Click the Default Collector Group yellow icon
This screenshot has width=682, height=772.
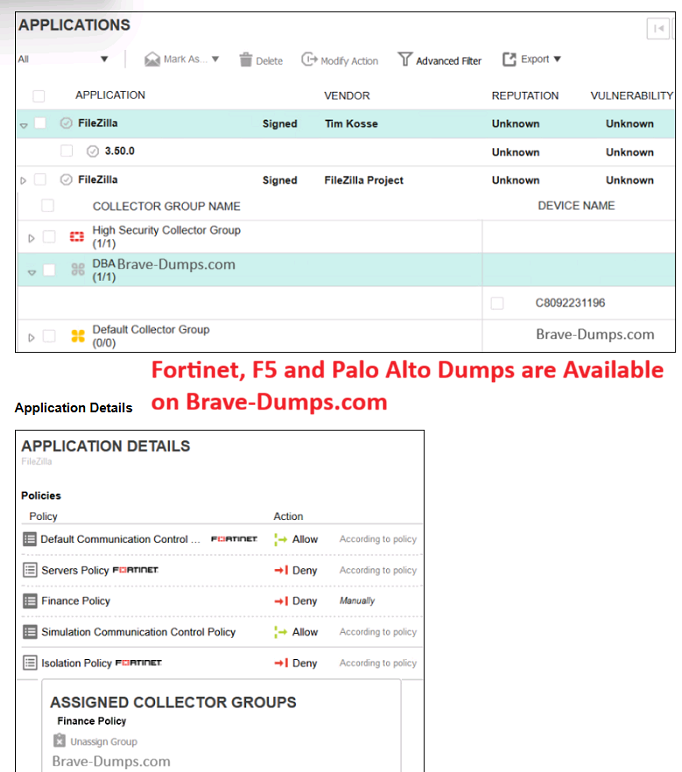tap(77, 336)
